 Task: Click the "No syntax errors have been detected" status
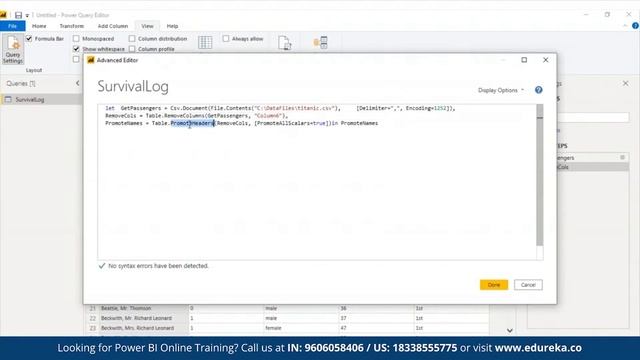pyautogui.click(x=158, y=266)
